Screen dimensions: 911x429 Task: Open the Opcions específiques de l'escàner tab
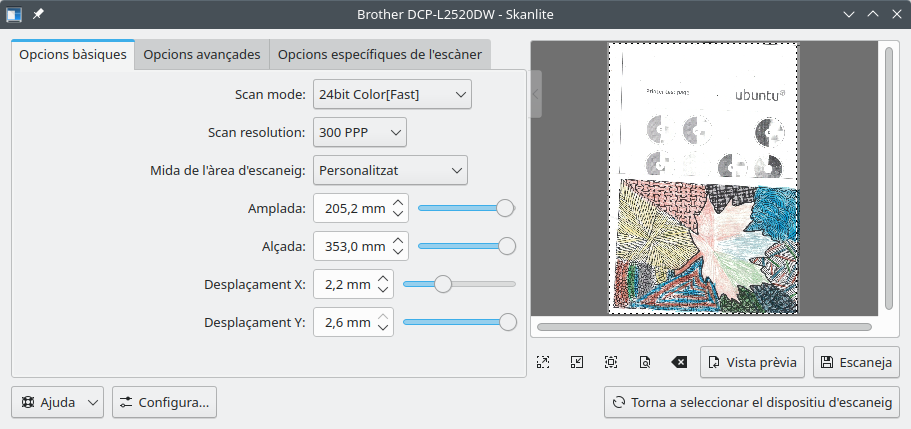(x=380, y=54)
